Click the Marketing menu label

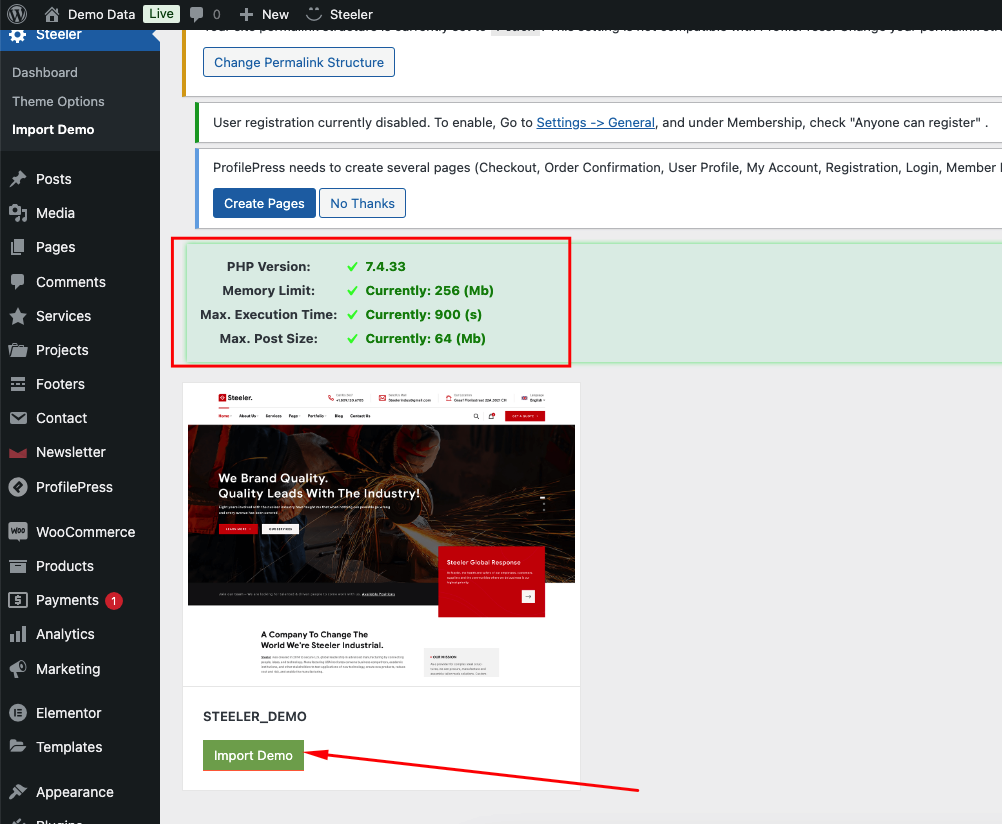(68, 669)
